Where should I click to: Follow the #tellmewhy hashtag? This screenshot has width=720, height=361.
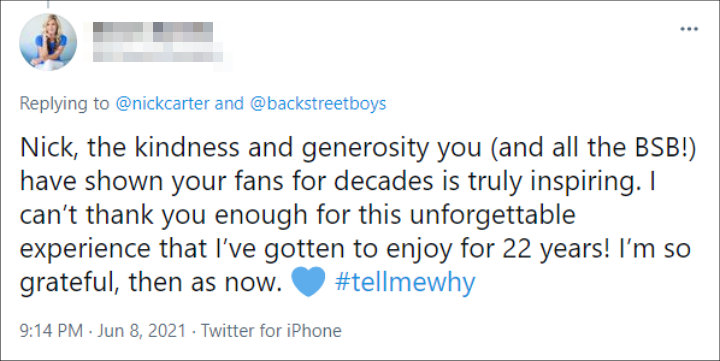(405, 282)
